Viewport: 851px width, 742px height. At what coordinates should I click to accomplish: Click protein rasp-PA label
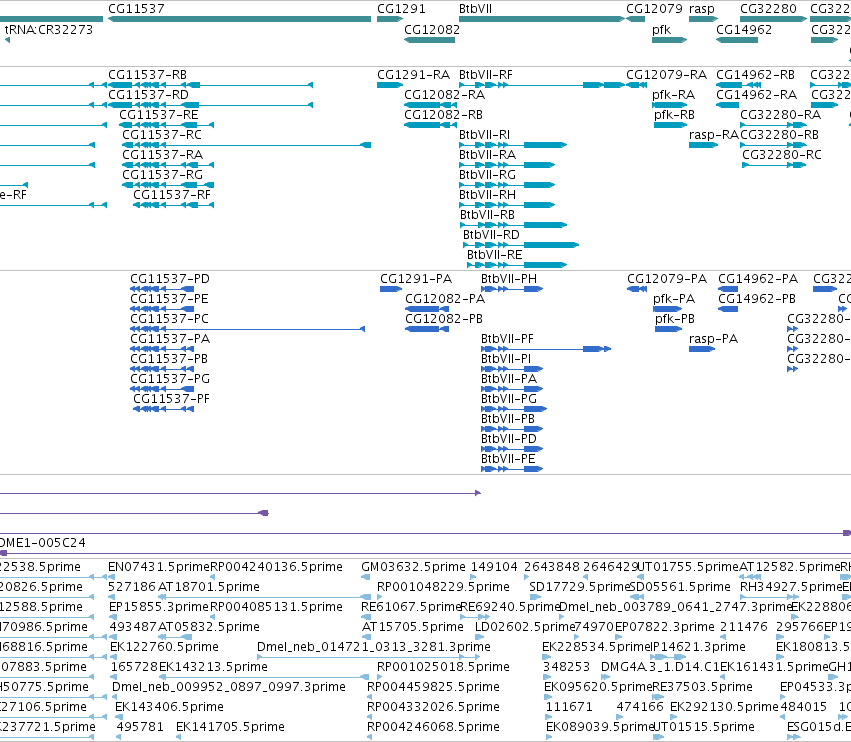point(714,339)
